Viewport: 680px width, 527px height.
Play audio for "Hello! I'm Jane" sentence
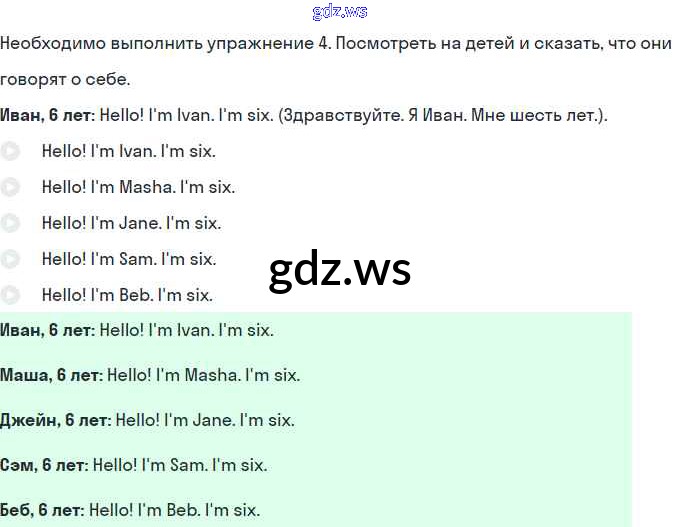[10, 223]
